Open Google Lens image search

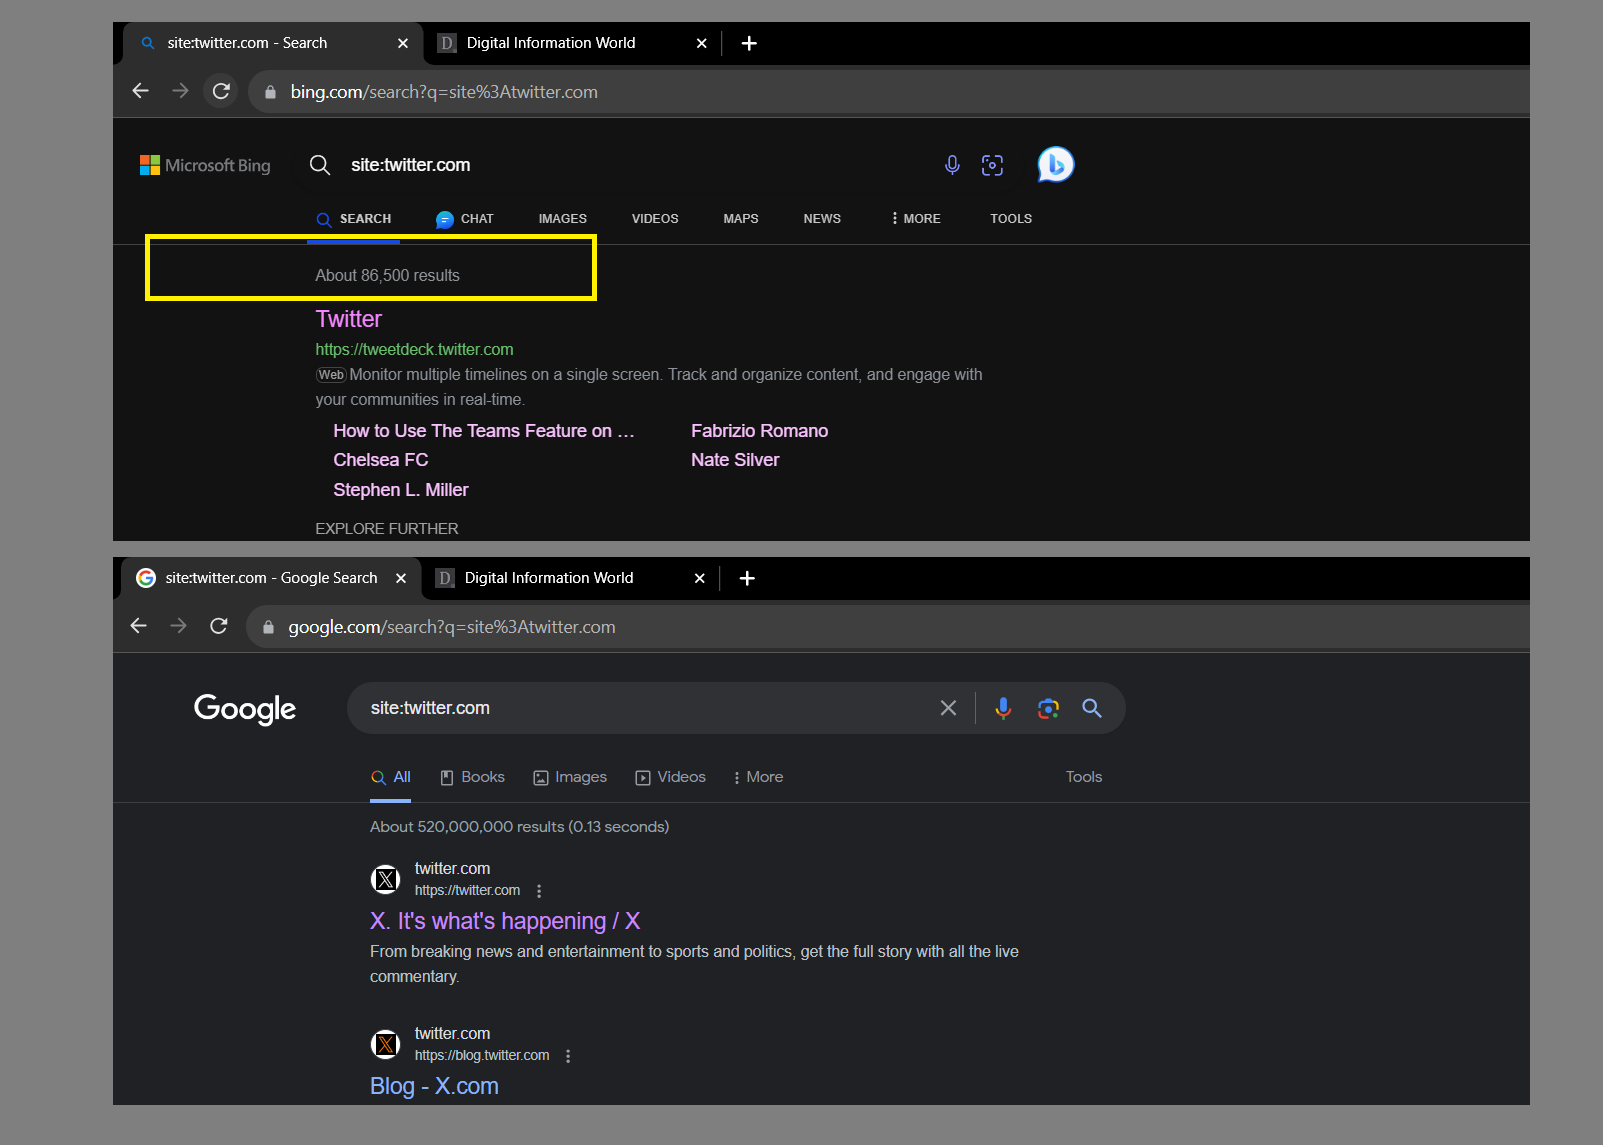pyautogui.click(x=1048, y=708)
